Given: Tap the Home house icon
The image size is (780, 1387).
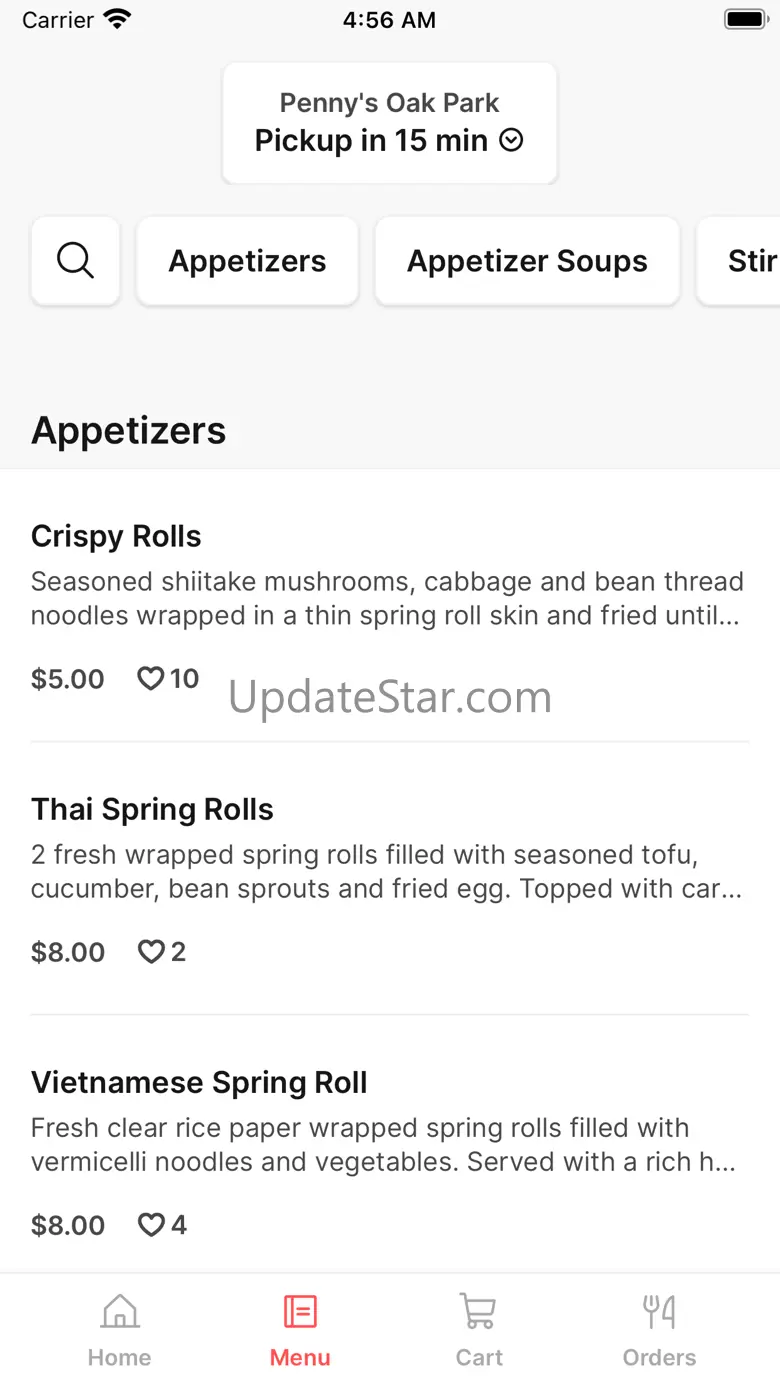Looking at the screenshot, I should point(120,1311).
